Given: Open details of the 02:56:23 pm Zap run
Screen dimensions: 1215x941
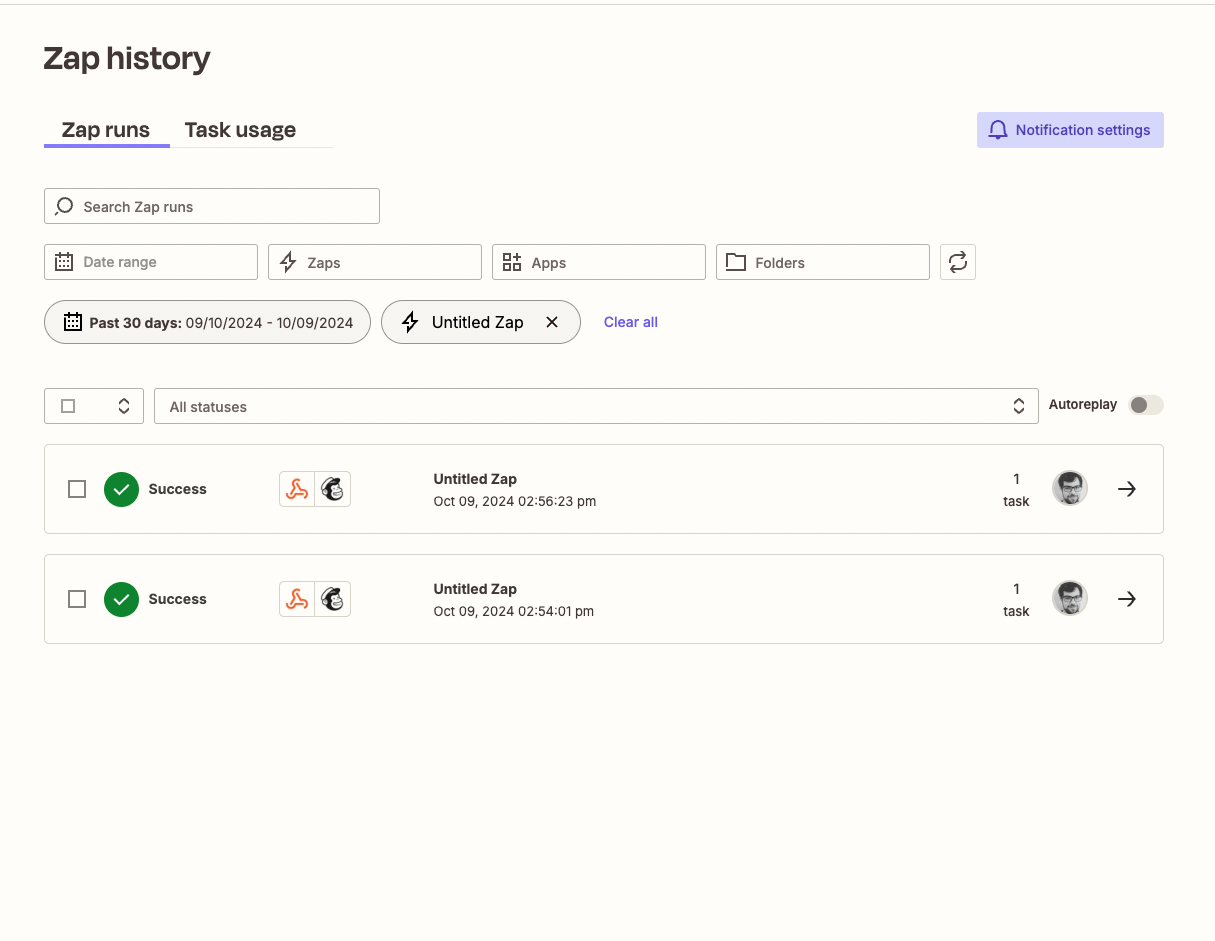Looking at the screenshot, I should (x=1127, y=488).
